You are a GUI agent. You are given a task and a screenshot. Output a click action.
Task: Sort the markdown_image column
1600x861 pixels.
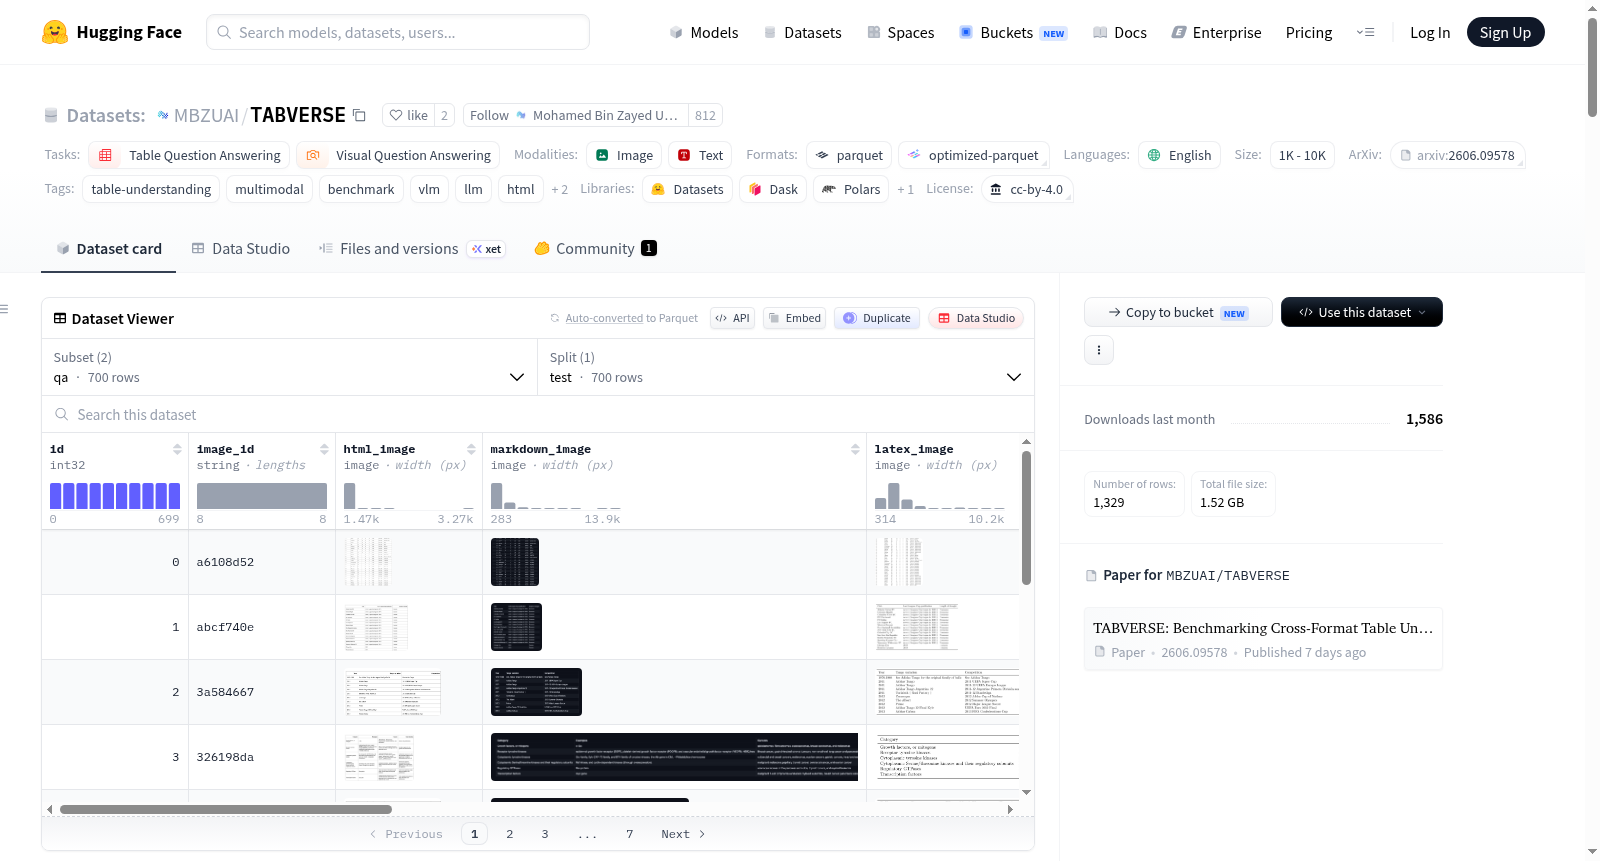pos(855,449)
